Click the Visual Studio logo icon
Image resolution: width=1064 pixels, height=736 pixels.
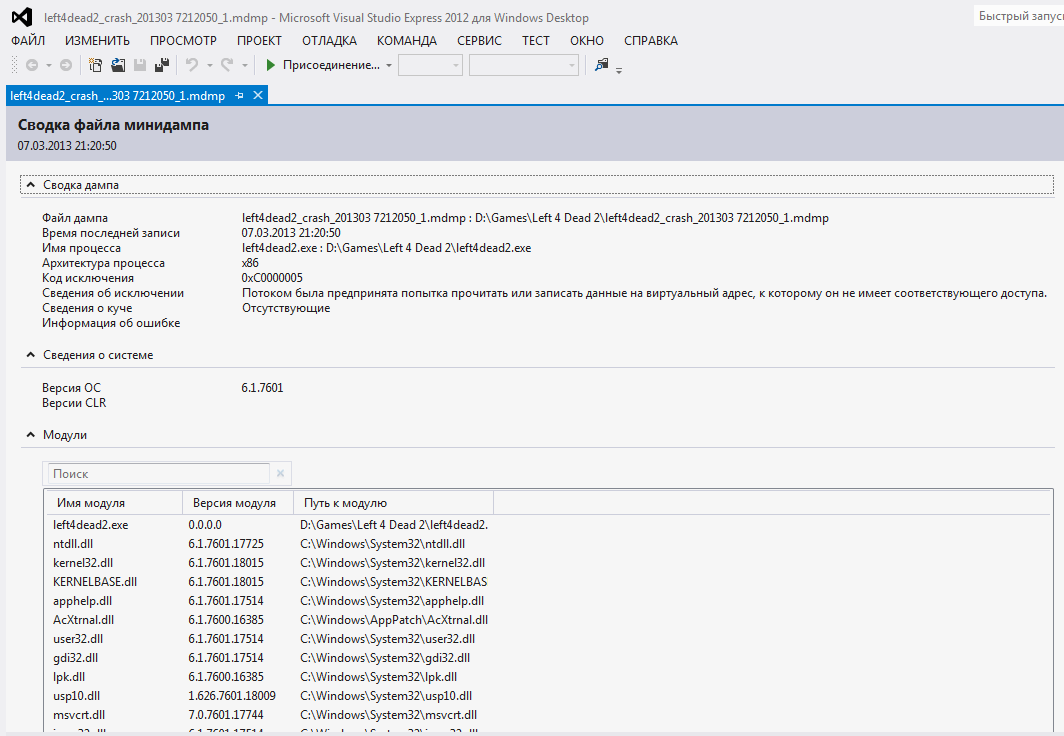pos(22,18)
